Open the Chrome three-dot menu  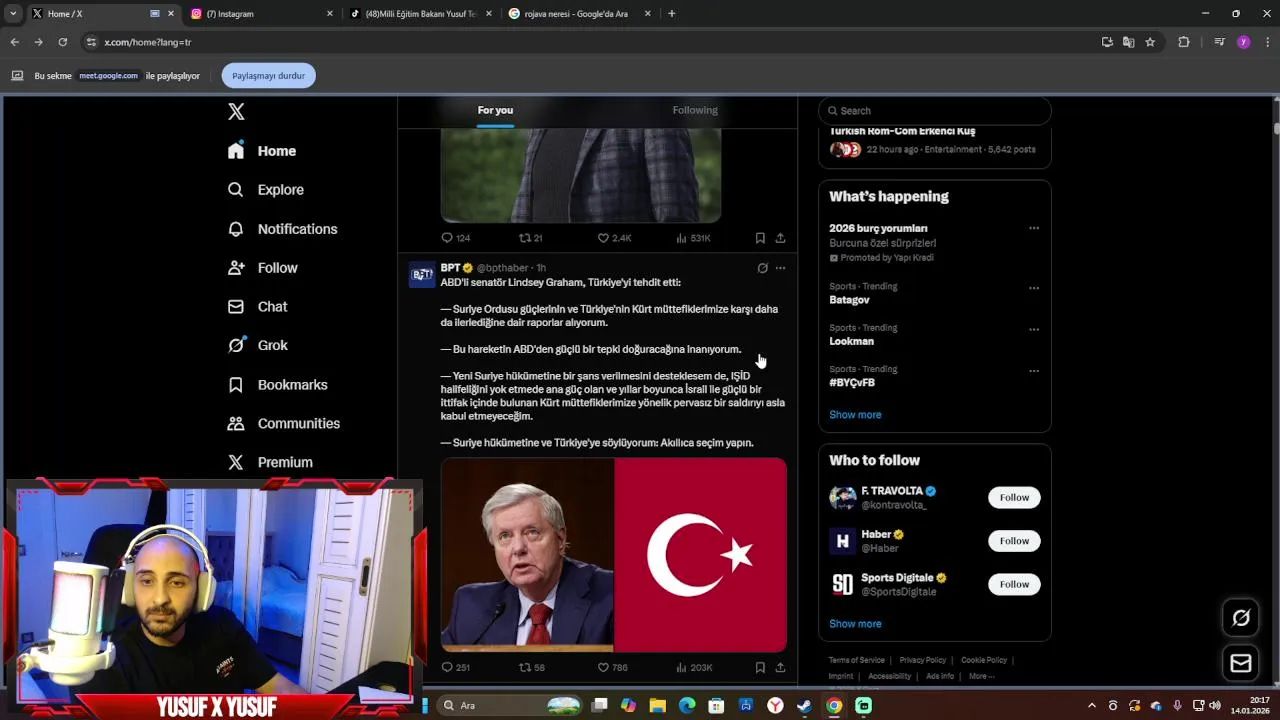[x=1268, y=42]
